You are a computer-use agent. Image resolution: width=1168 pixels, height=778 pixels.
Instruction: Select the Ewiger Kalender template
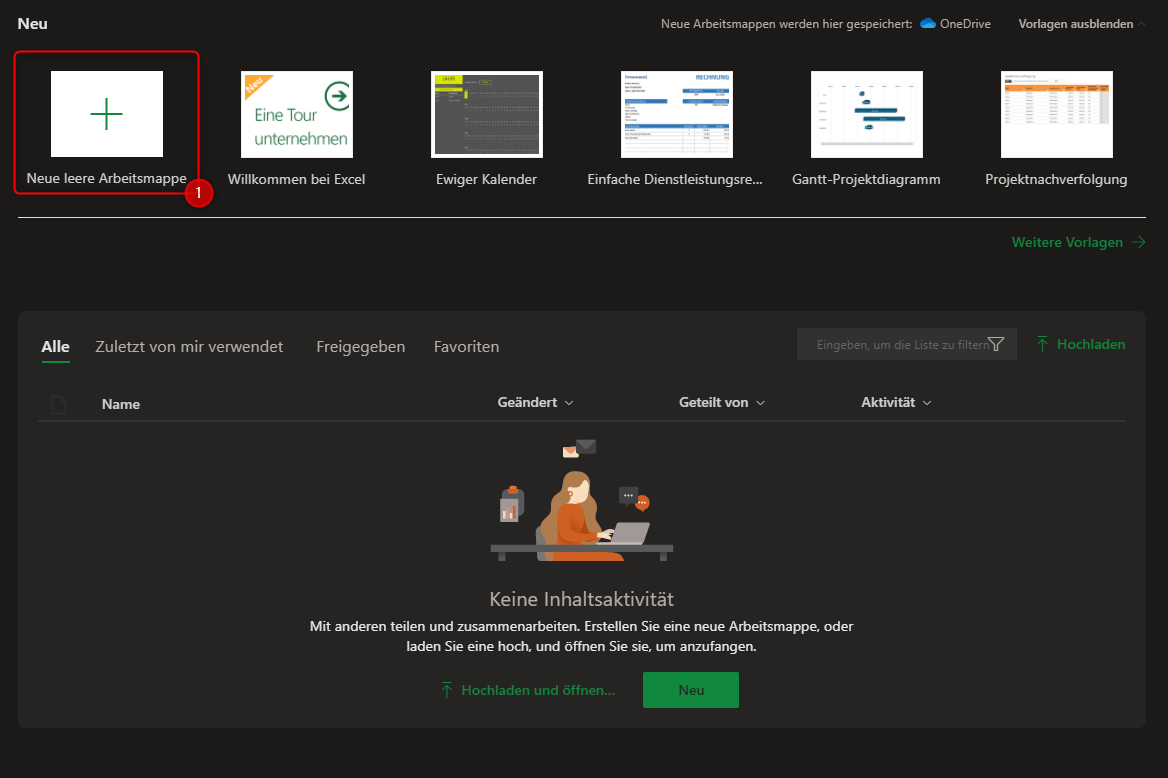487,114
